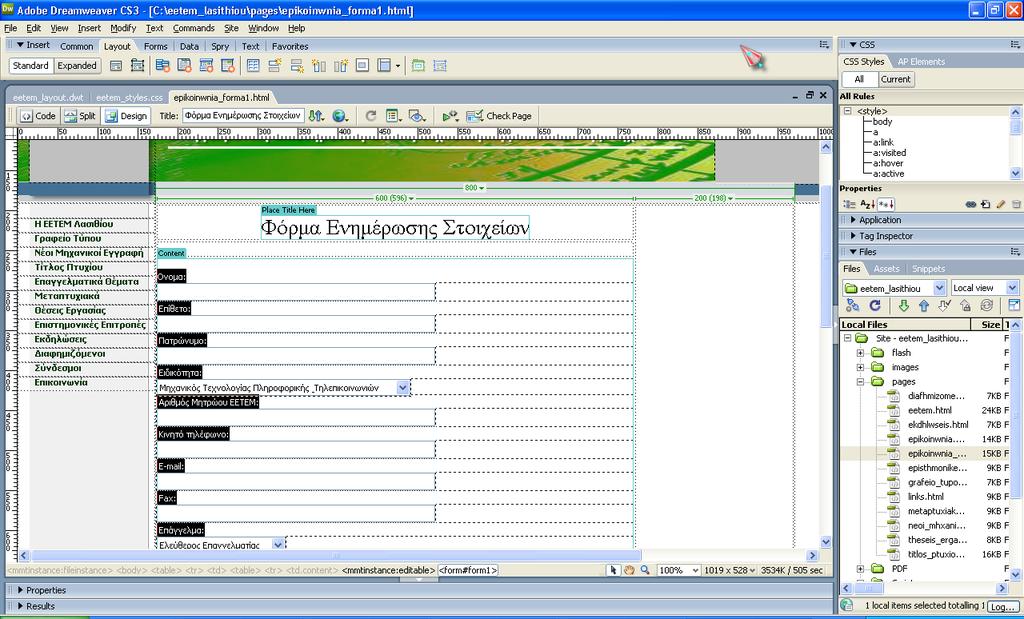Screen dimensions: 1024x619
Task: Attach a style sheet with link icon
Action: click(971, 204)
